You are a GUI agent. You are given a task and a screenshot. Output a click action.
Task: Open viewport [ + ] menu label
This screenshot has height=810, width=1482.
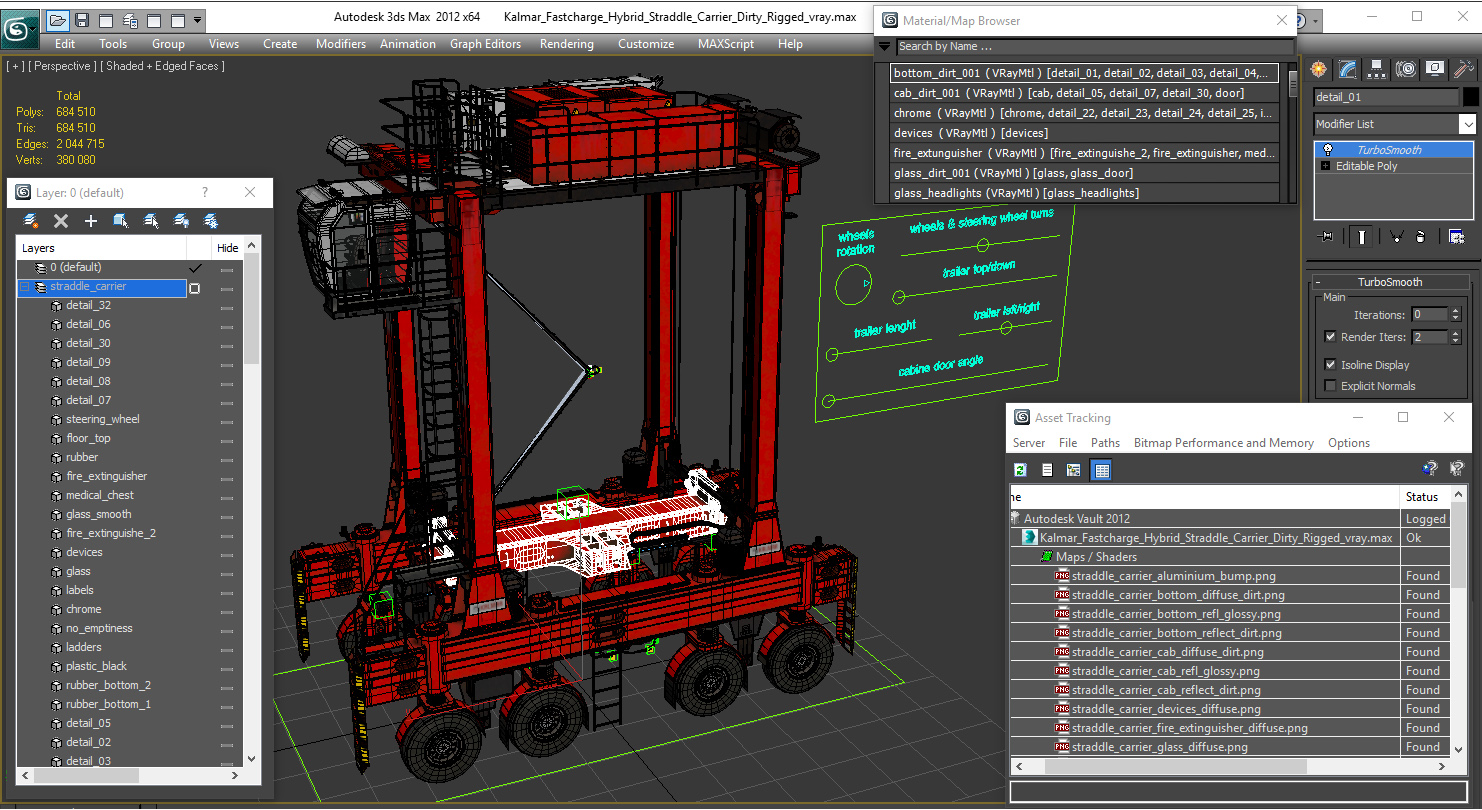[15, 66]
